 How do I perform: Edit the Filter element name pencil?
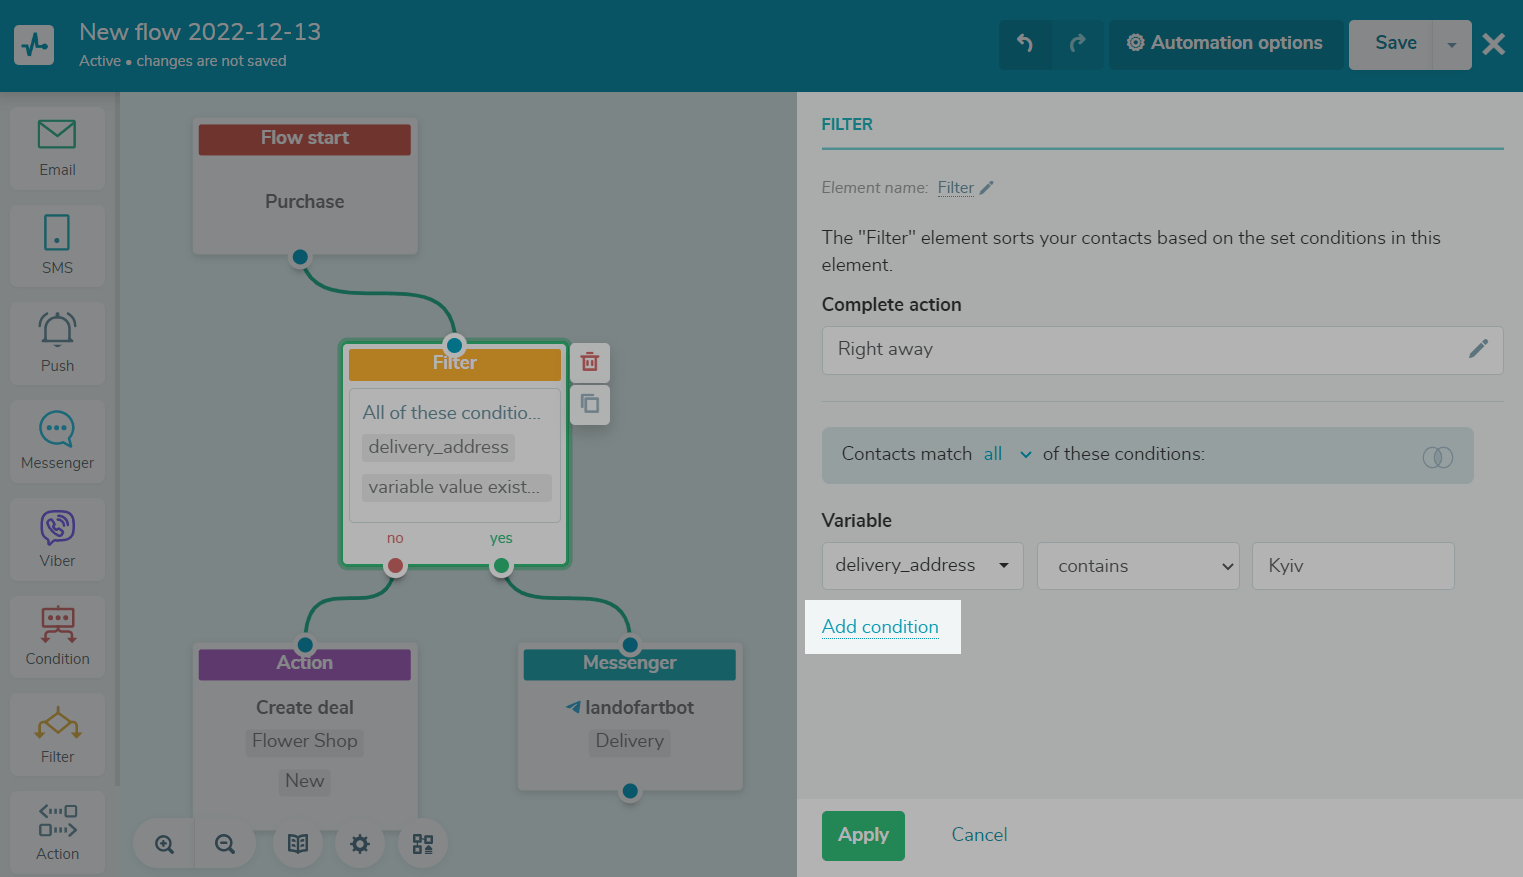987,188
